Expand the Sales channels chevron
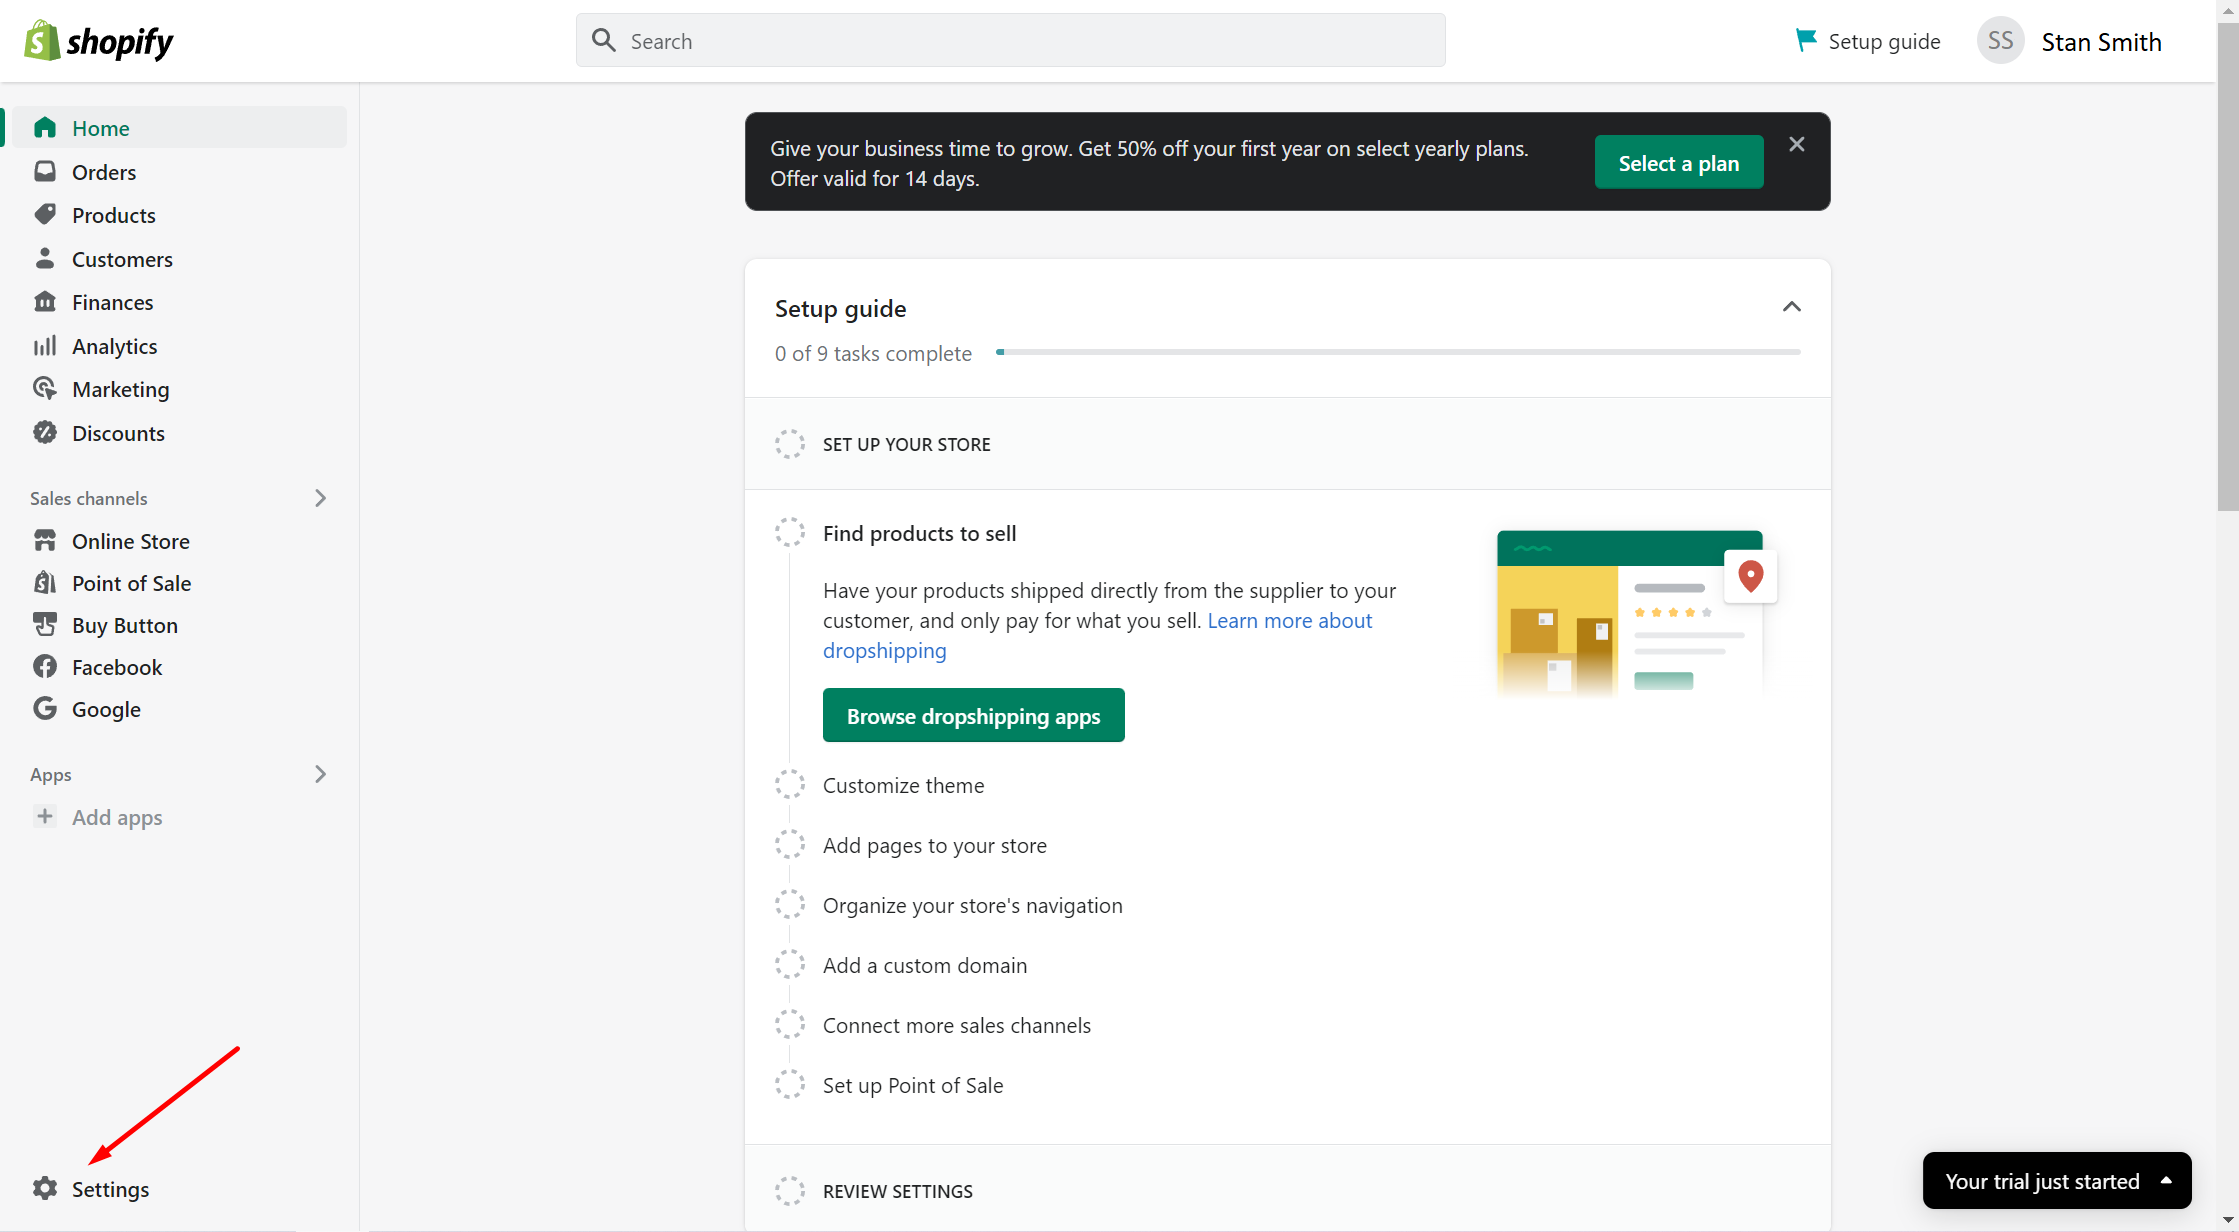Viewport: 2239px width, 1232px height. [320, 498]
